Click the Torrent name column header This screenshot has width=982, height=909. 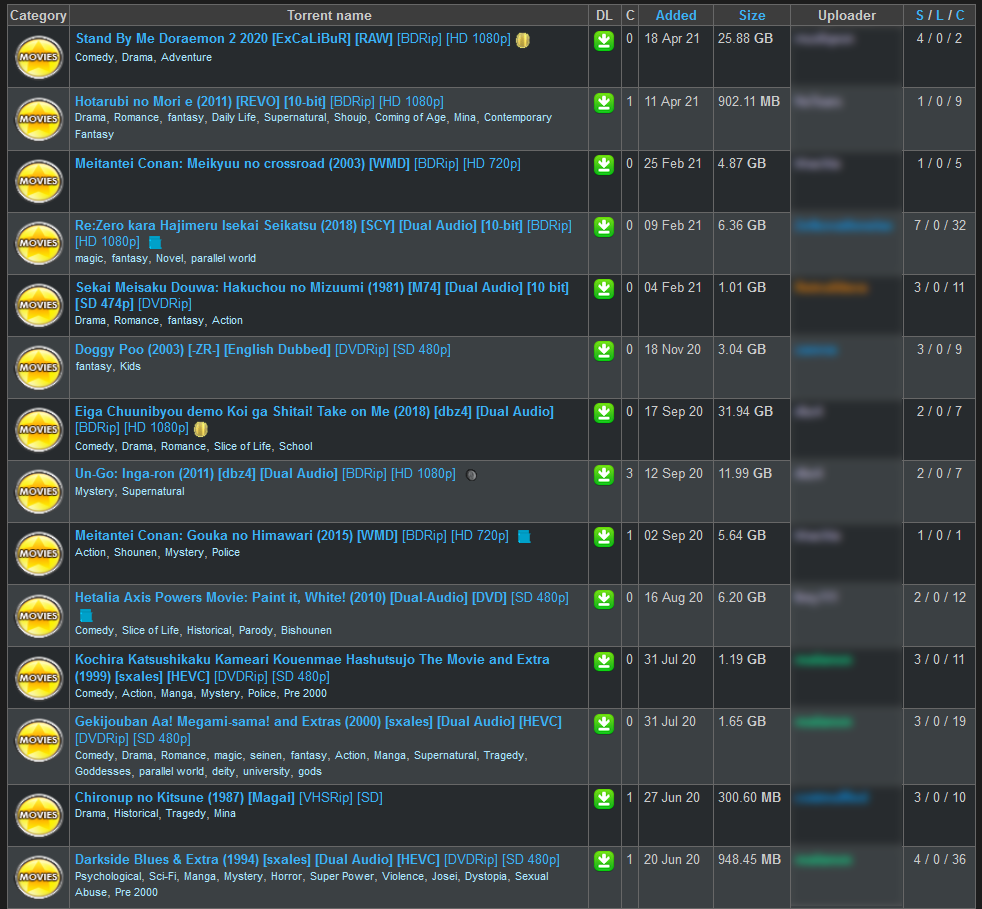tap(329, 15)
